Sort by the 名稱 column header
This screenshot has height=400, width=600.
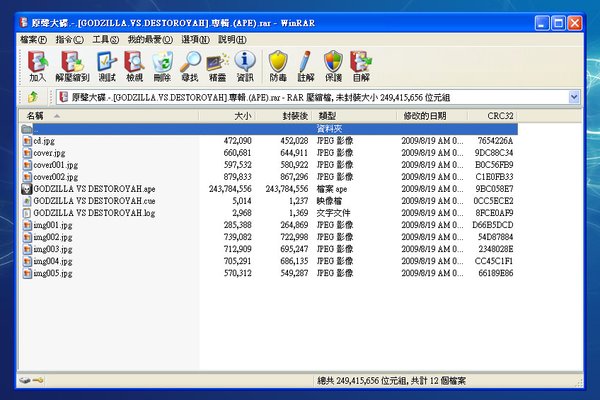click(x=109, y=116)
